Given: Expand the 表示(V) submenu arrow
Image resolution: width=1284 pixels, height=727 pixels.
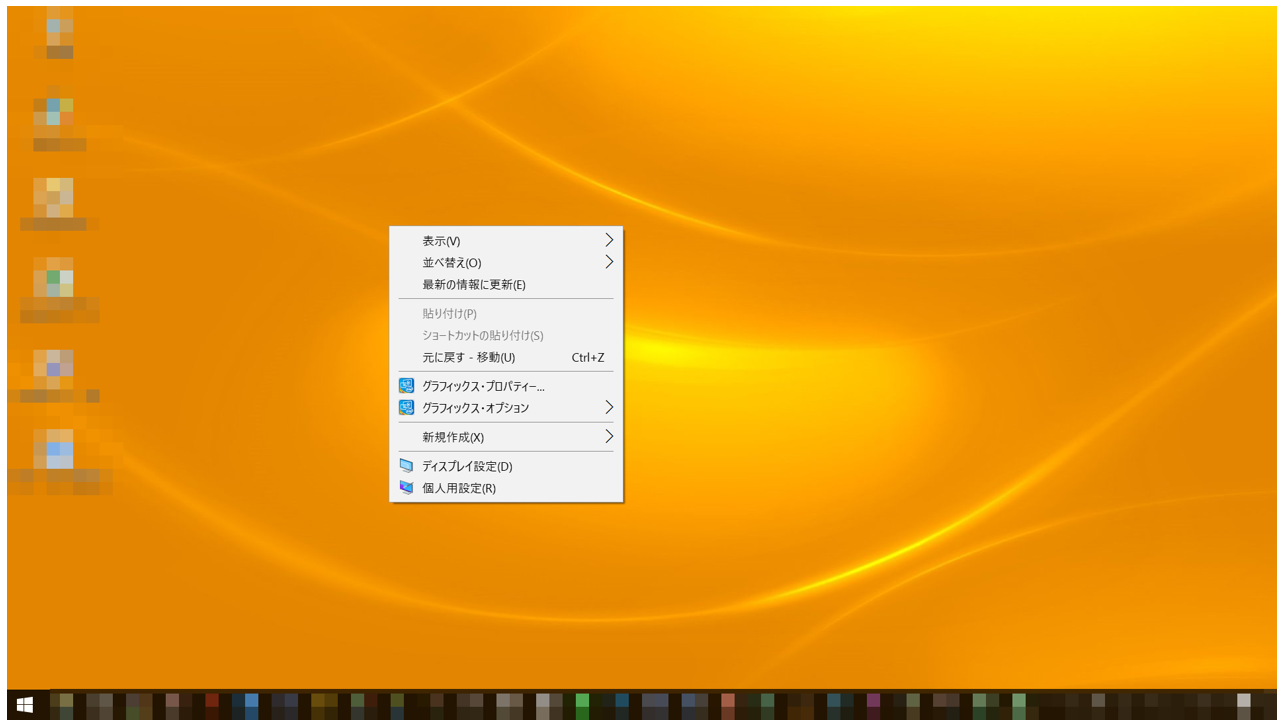Looking at the screenshot, I should tap(608, 241).
